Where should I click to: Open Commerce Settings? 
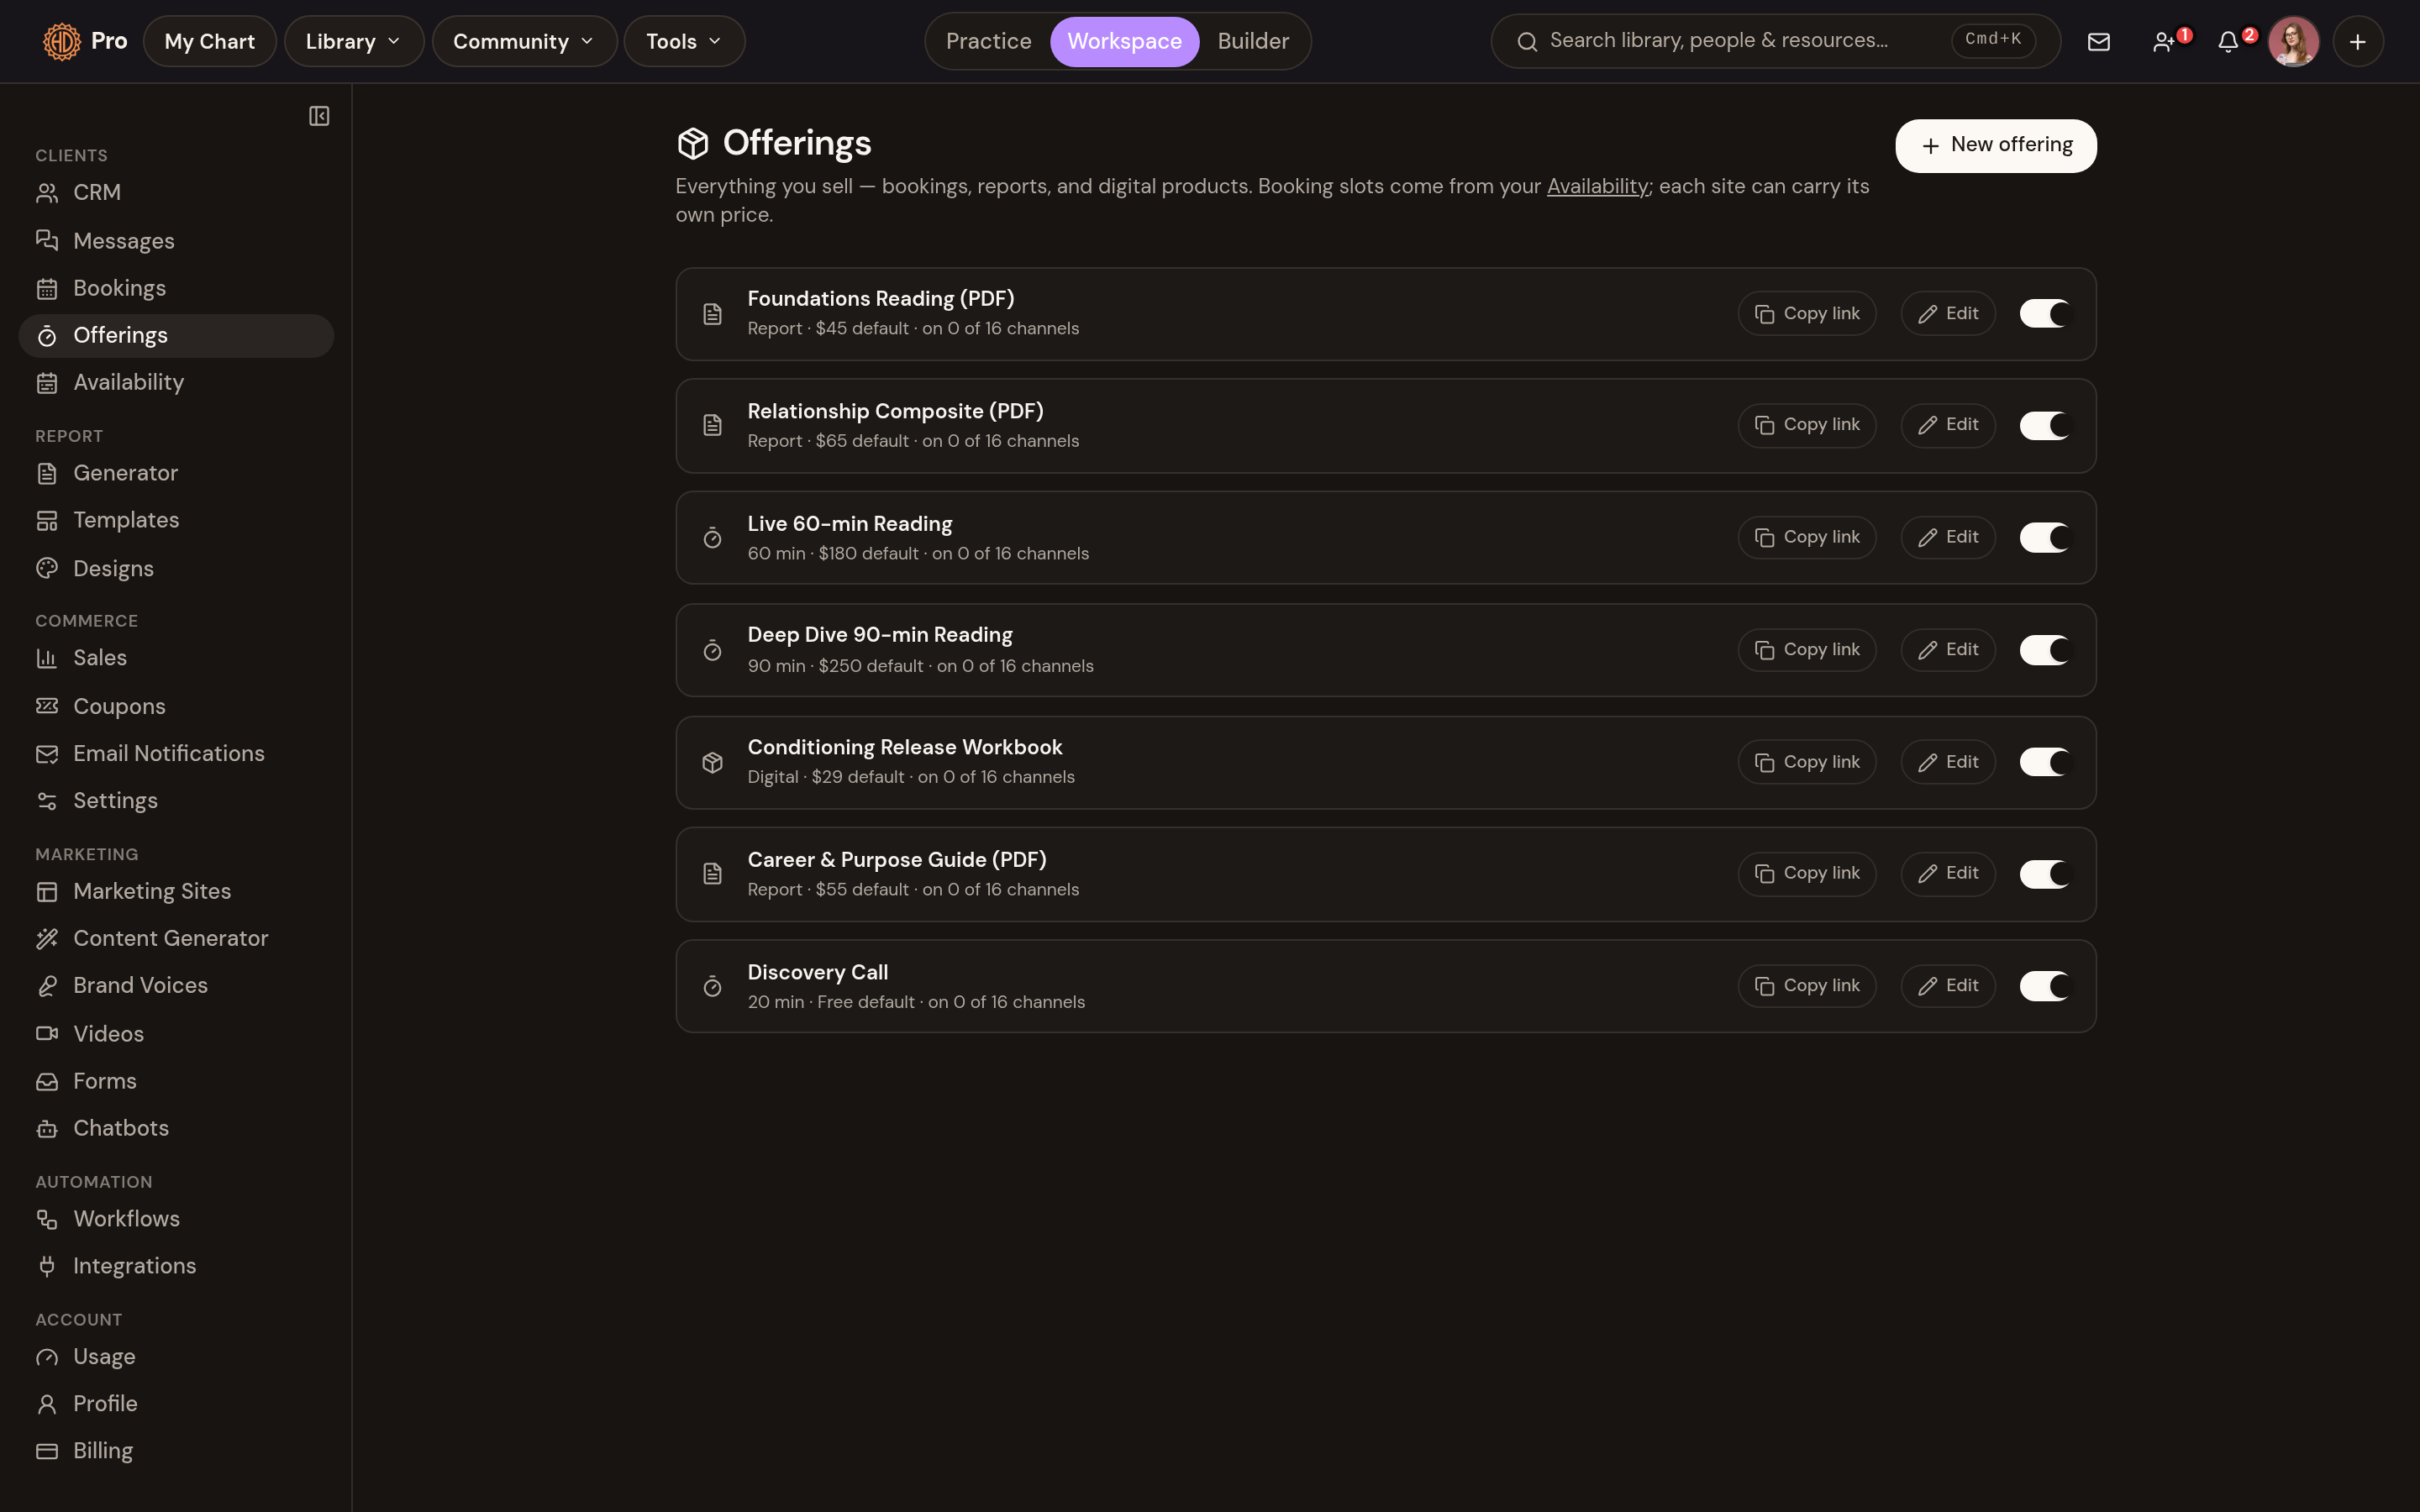pyautogui.click(x=176, y=801)
